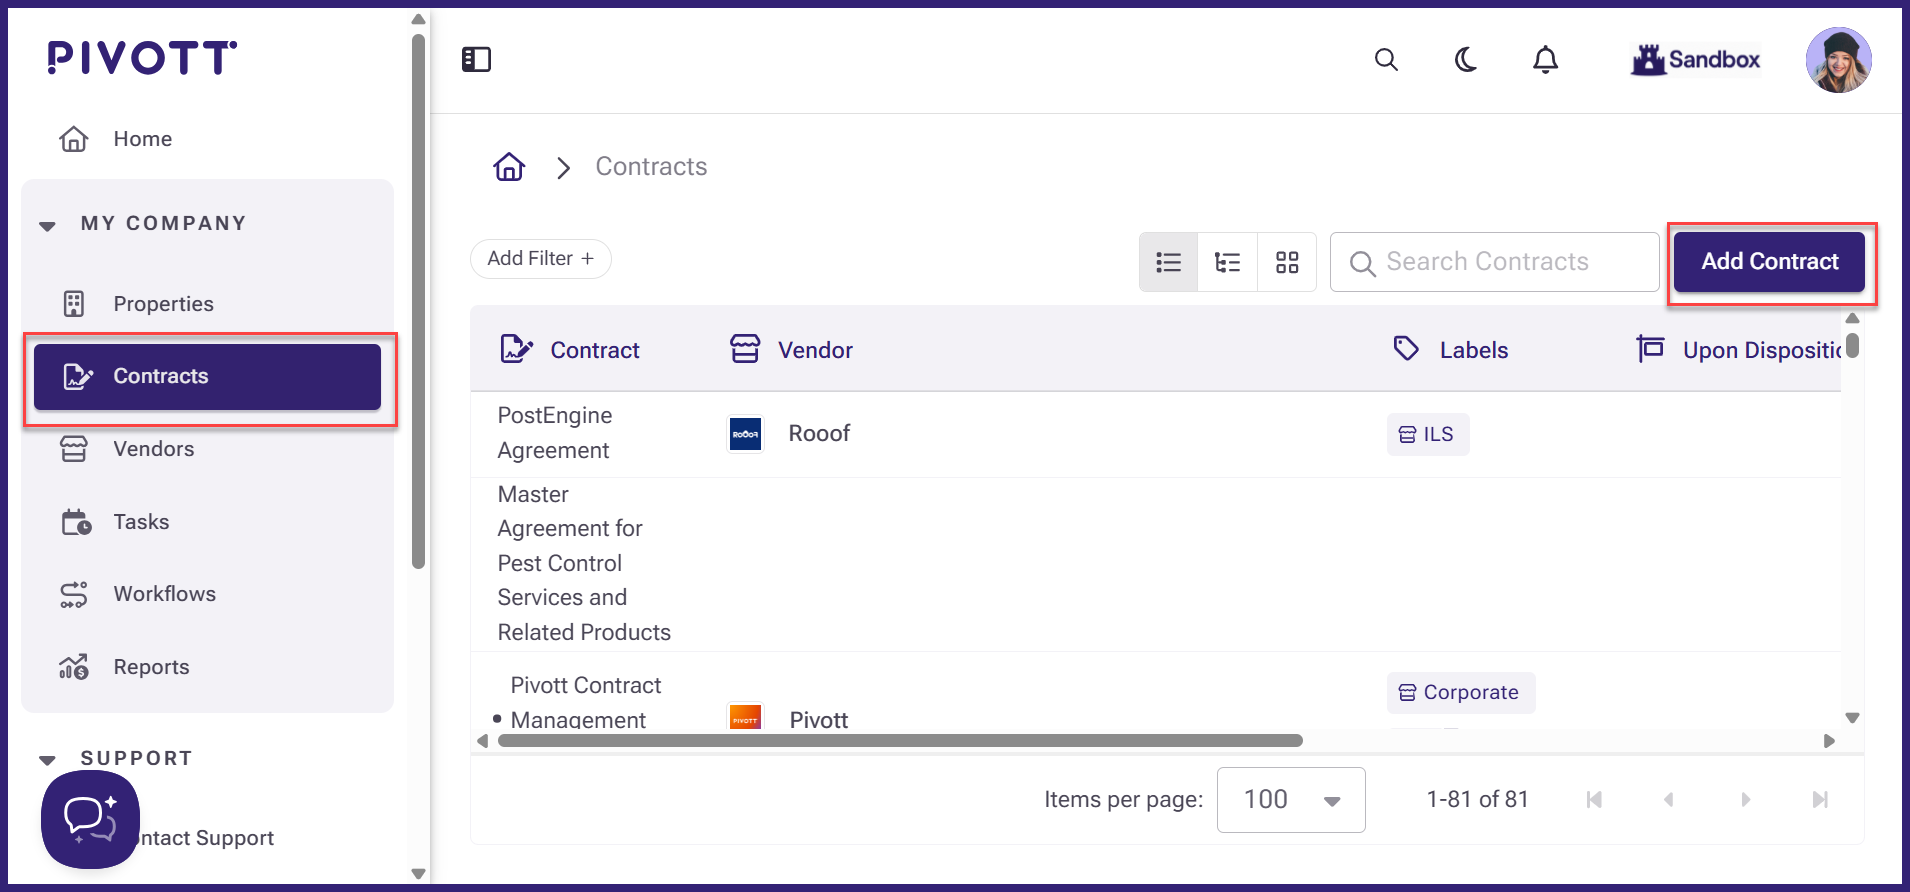Viewport: 1910px width, 892px height.
Task: Select Contracts in the sidebar
Action: 207,377
